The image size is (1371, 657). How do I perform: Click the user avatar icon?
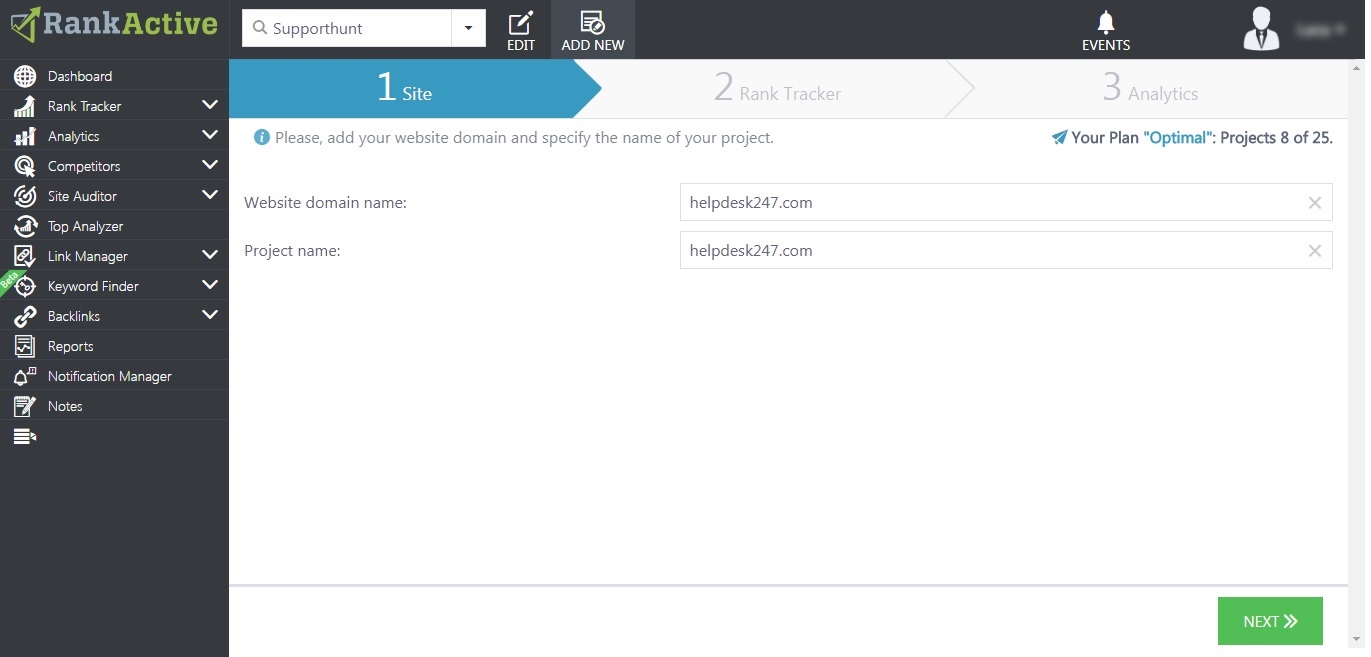[x=1261, y=28]
